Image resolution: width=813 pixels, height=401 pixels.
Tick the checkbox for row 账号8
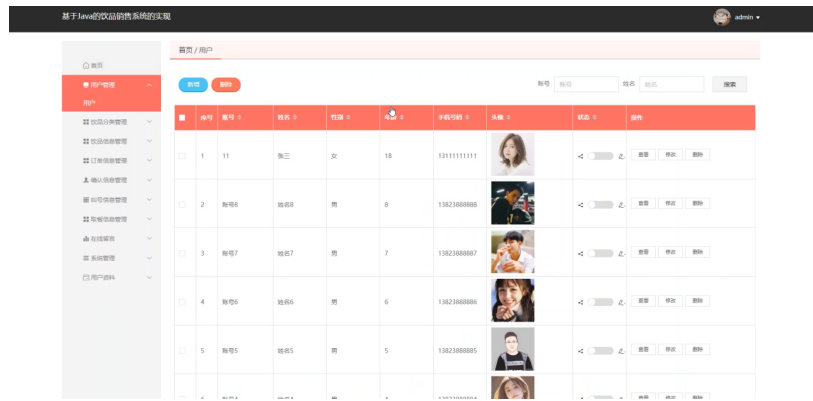[x=182, y=204]
